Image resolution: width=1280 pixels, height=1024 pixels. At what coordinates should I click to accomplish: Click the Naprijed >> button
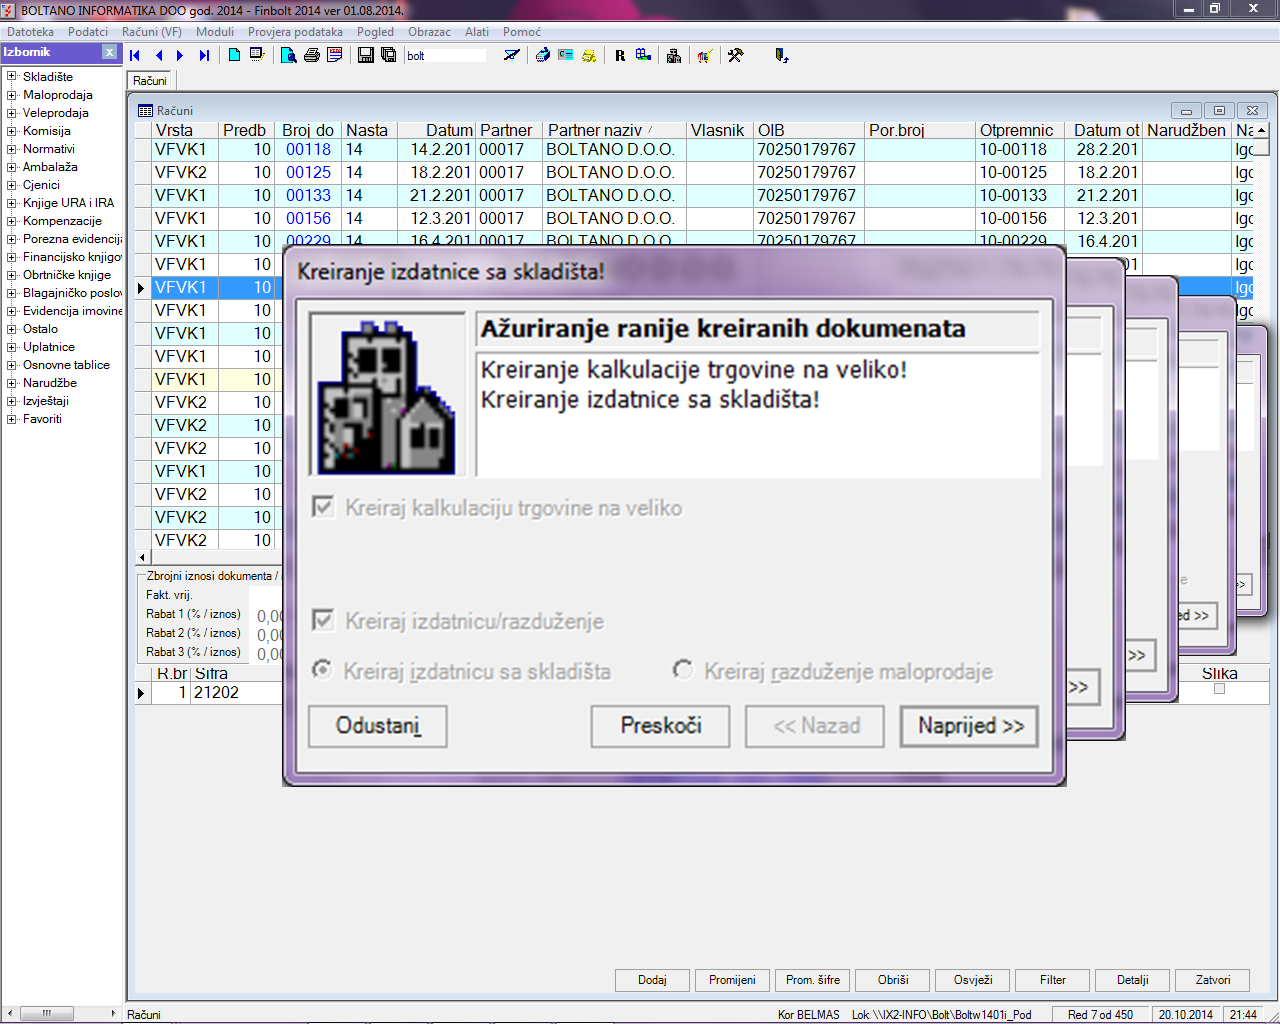(969, 726)
